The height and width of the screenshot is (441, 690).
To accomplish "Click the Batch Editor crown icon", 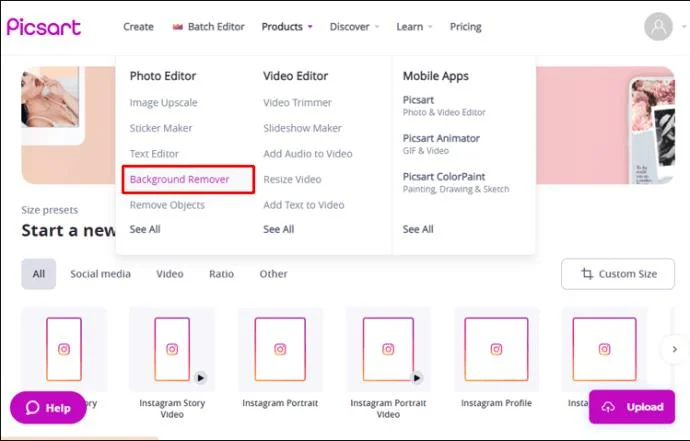I will [177, 27].
